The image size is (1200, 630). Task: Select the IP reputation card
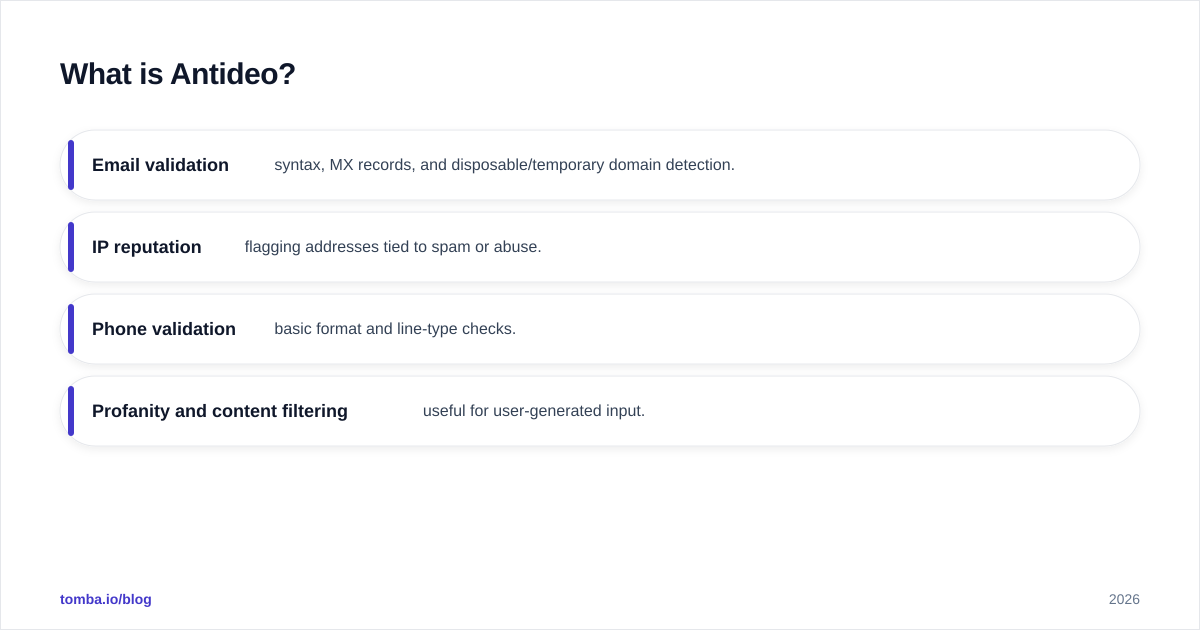click(x=600, y=247)
